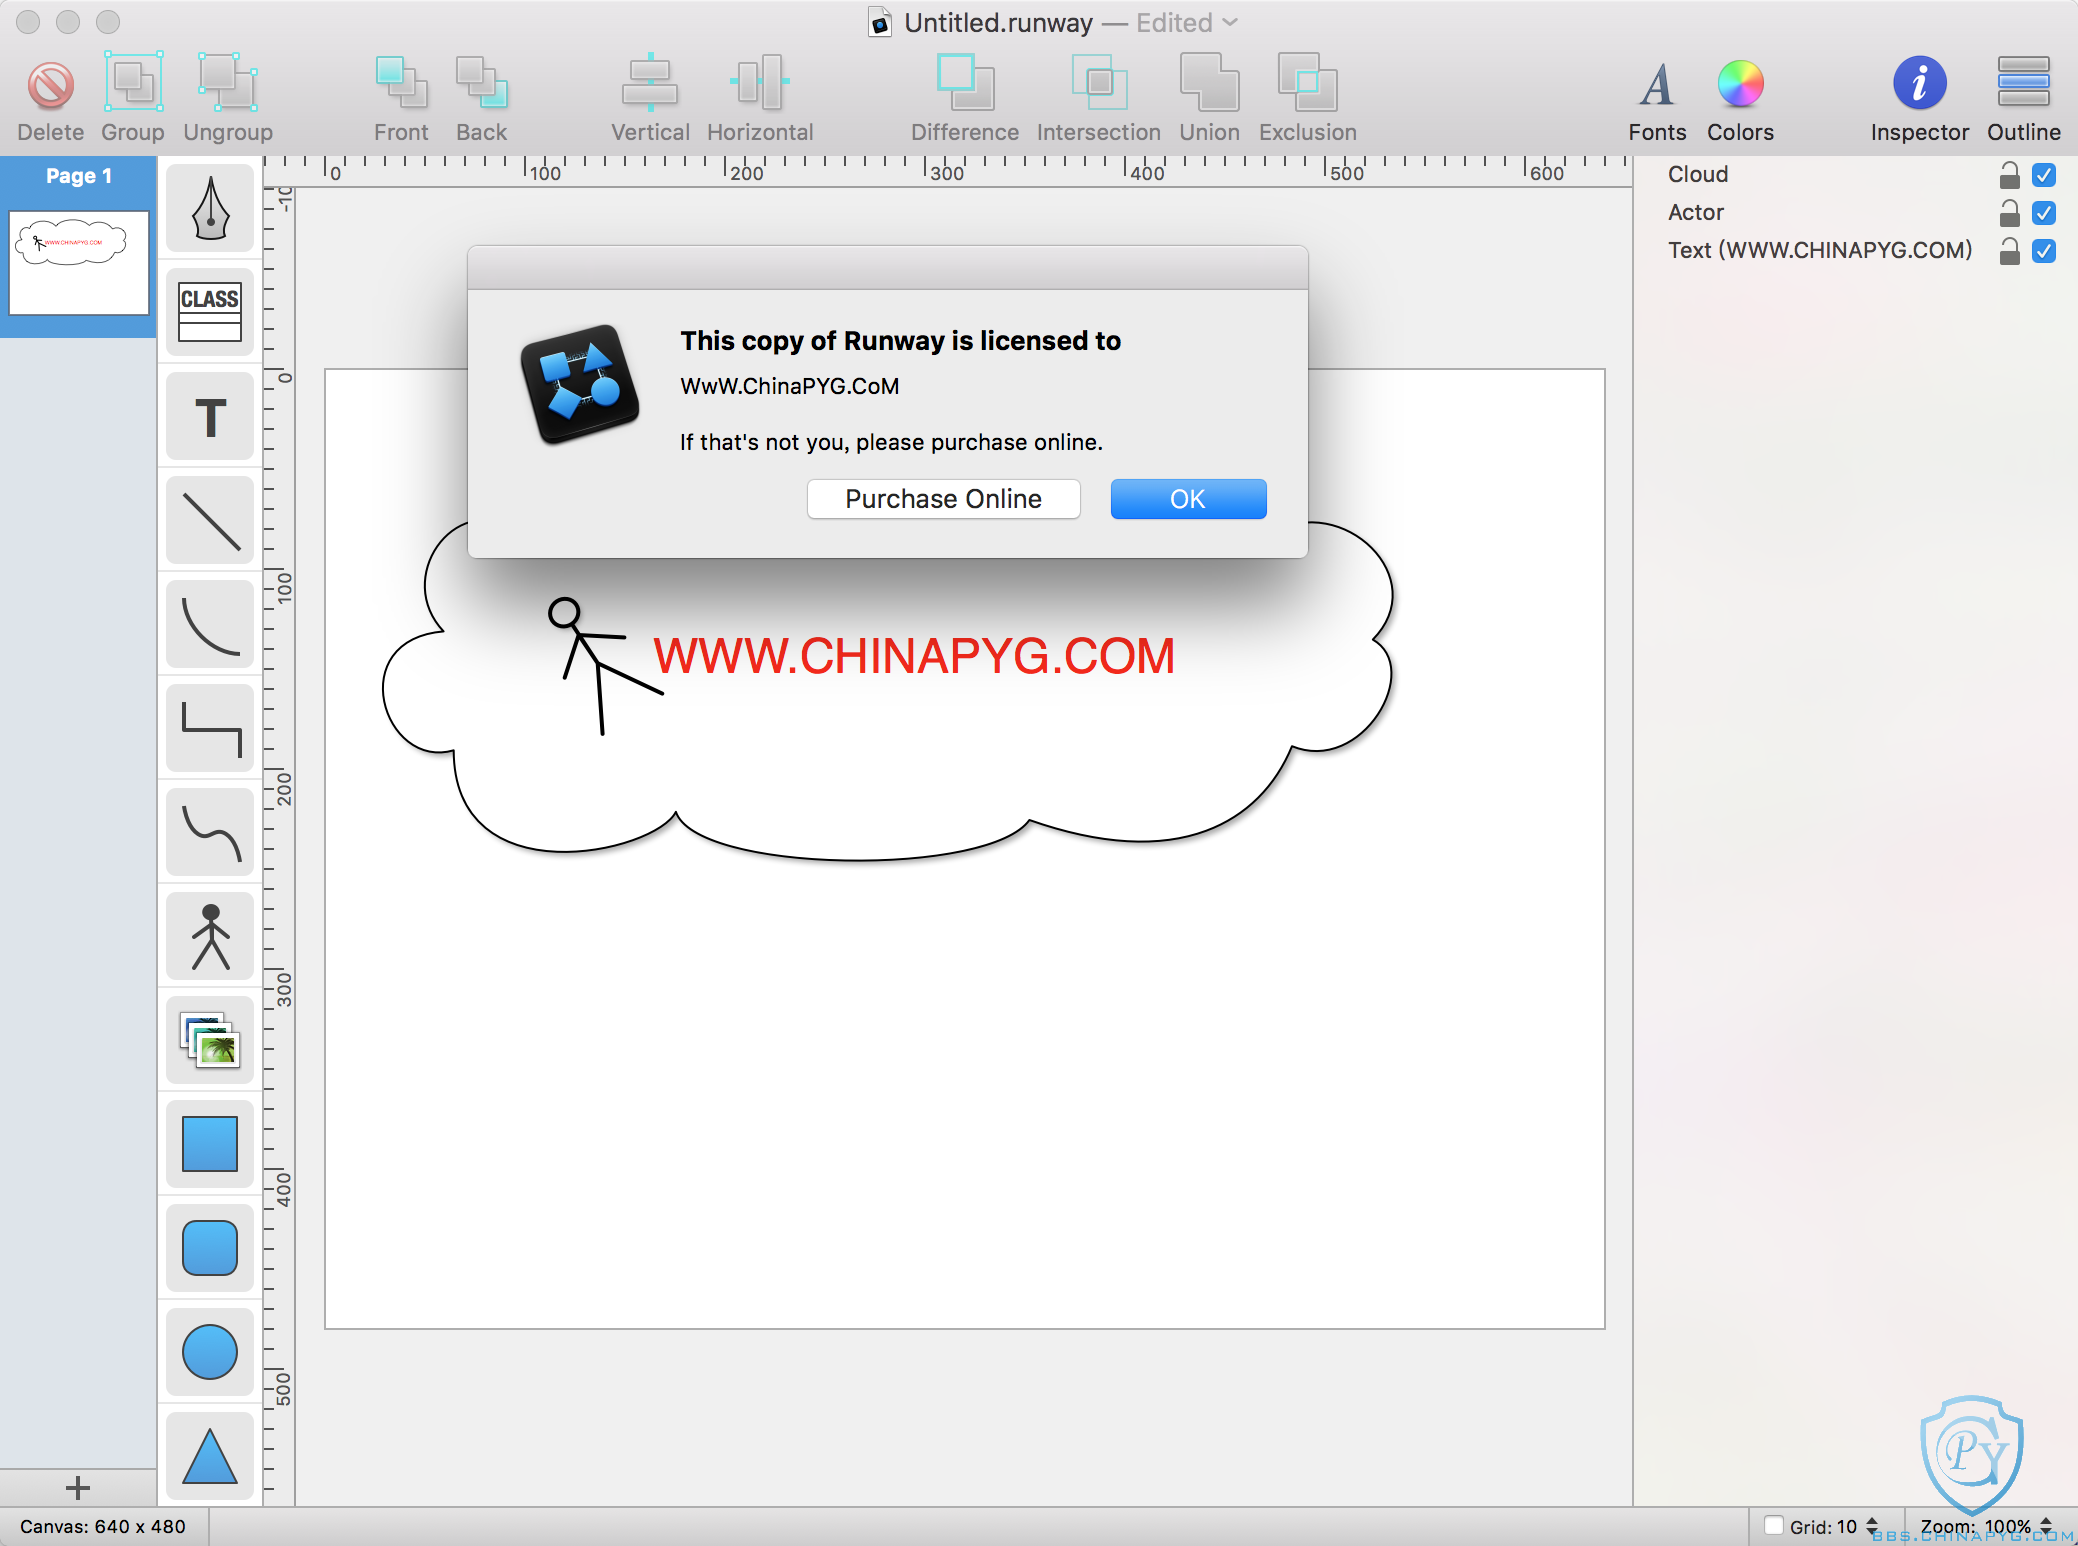Select Text (WWW.CHINAPYG.COM) outline row
The image size is (2078, 1546).
[1820, 250]
